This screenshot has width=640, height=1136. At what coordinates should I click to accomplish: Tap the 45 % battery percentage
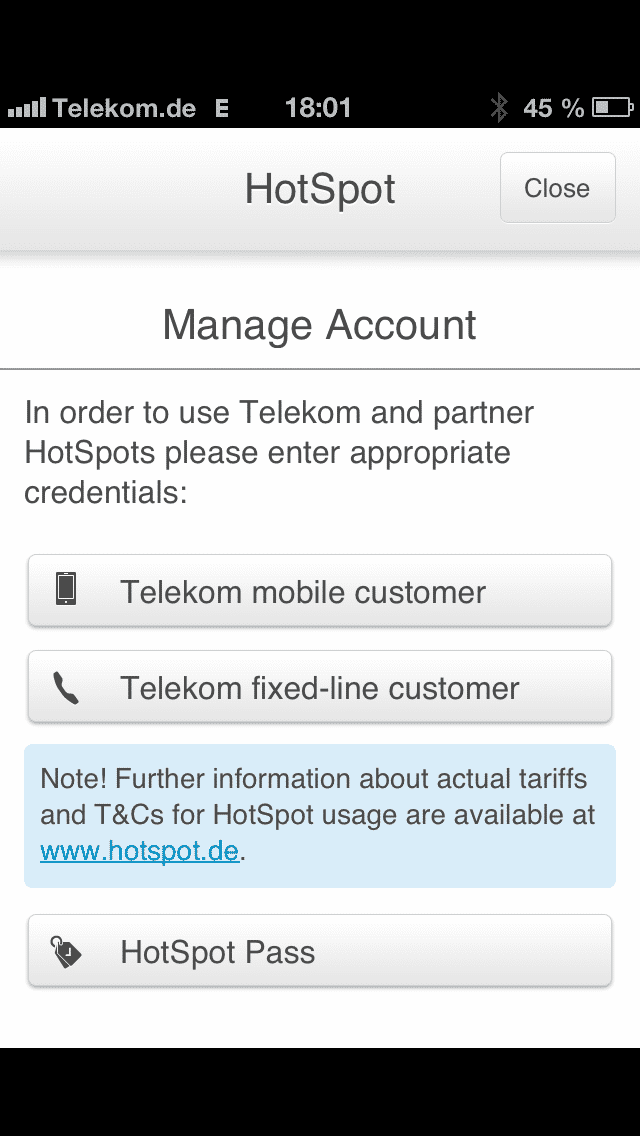pos(554,108)
